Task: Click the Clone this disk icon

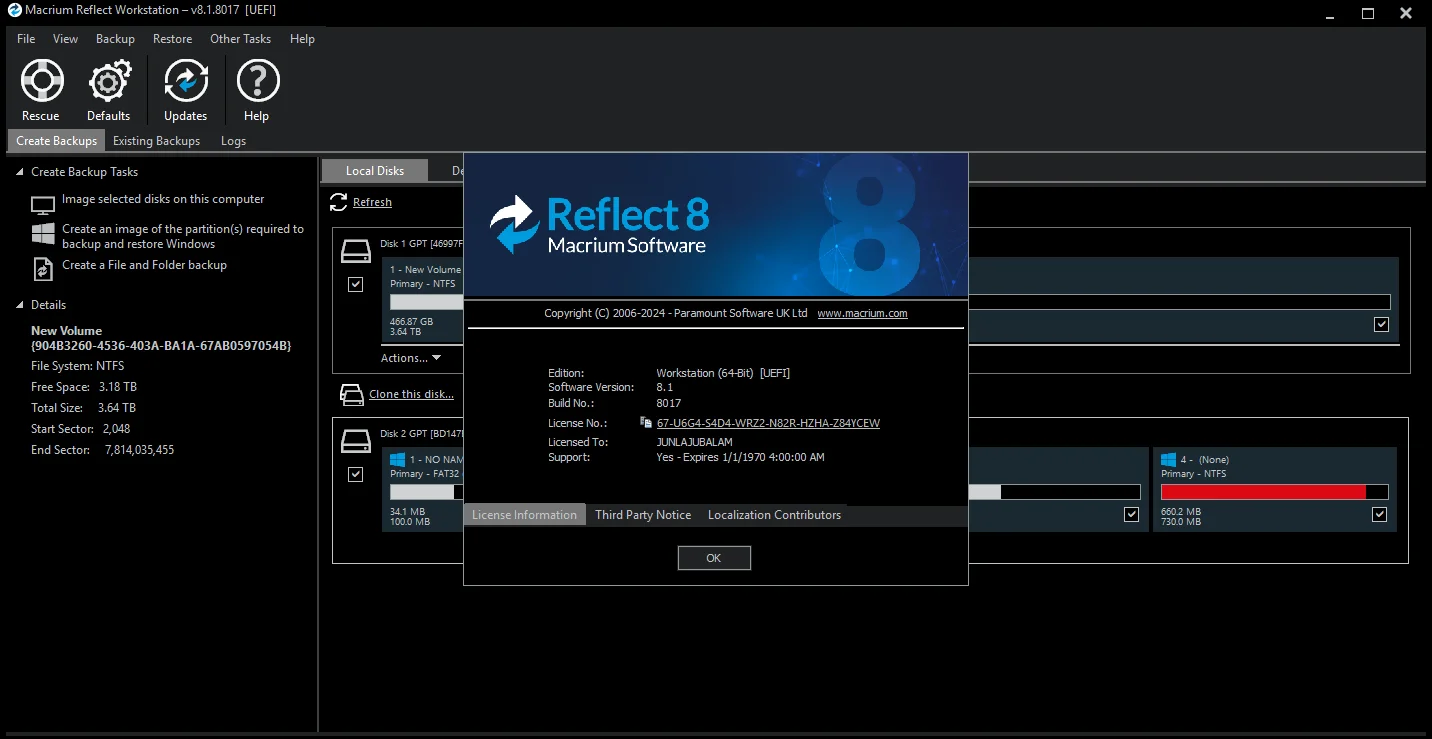Action: click(x=351, y=394)
